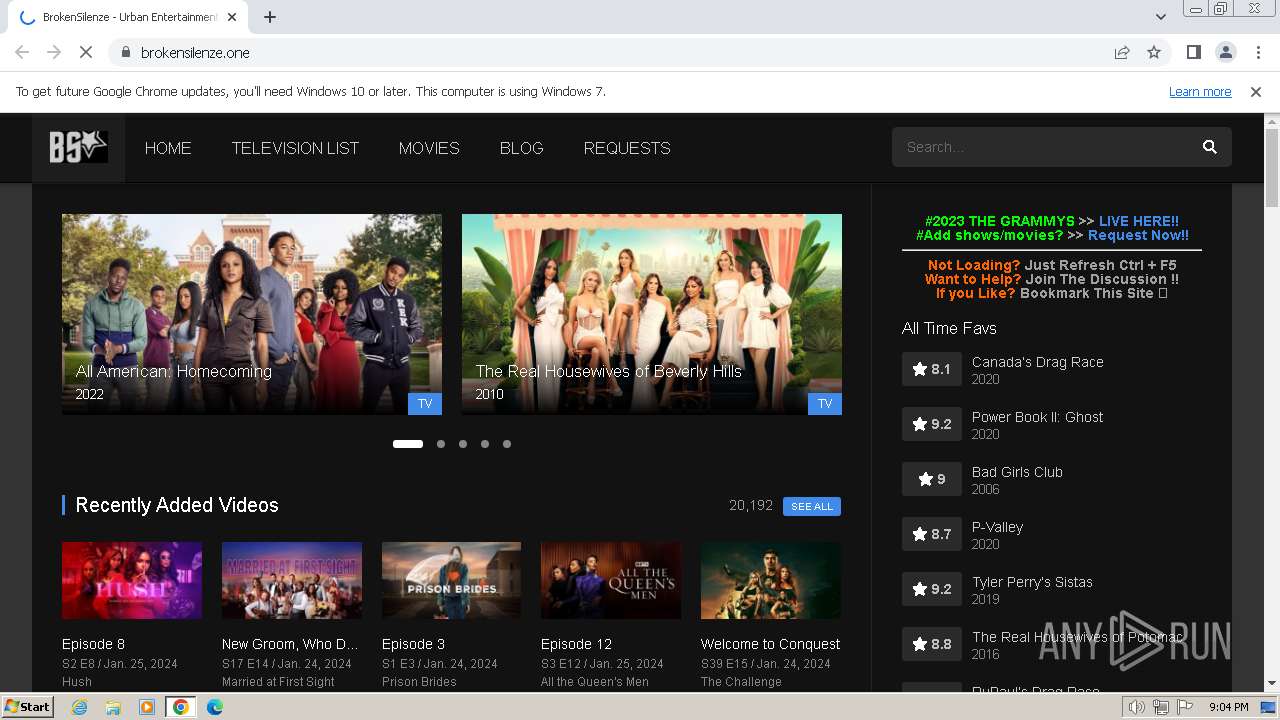Click the SEE ALL button
The height and width of the screenshot is (720, 1280).
click(812, 506)
